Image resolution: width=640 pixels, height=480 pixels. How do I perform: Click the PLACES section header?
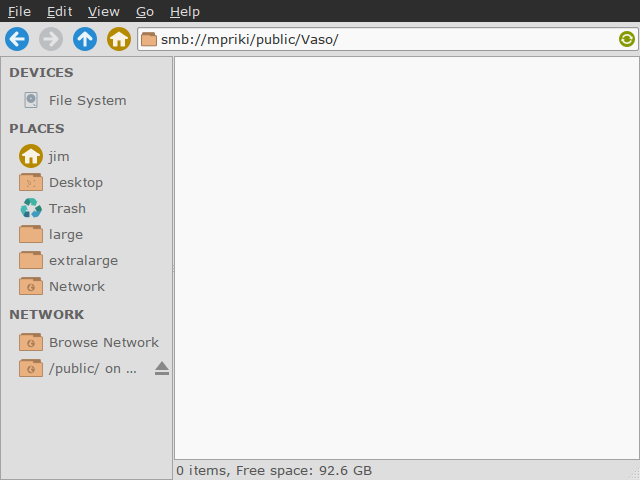pyautogui.click(x=37, y=128)
